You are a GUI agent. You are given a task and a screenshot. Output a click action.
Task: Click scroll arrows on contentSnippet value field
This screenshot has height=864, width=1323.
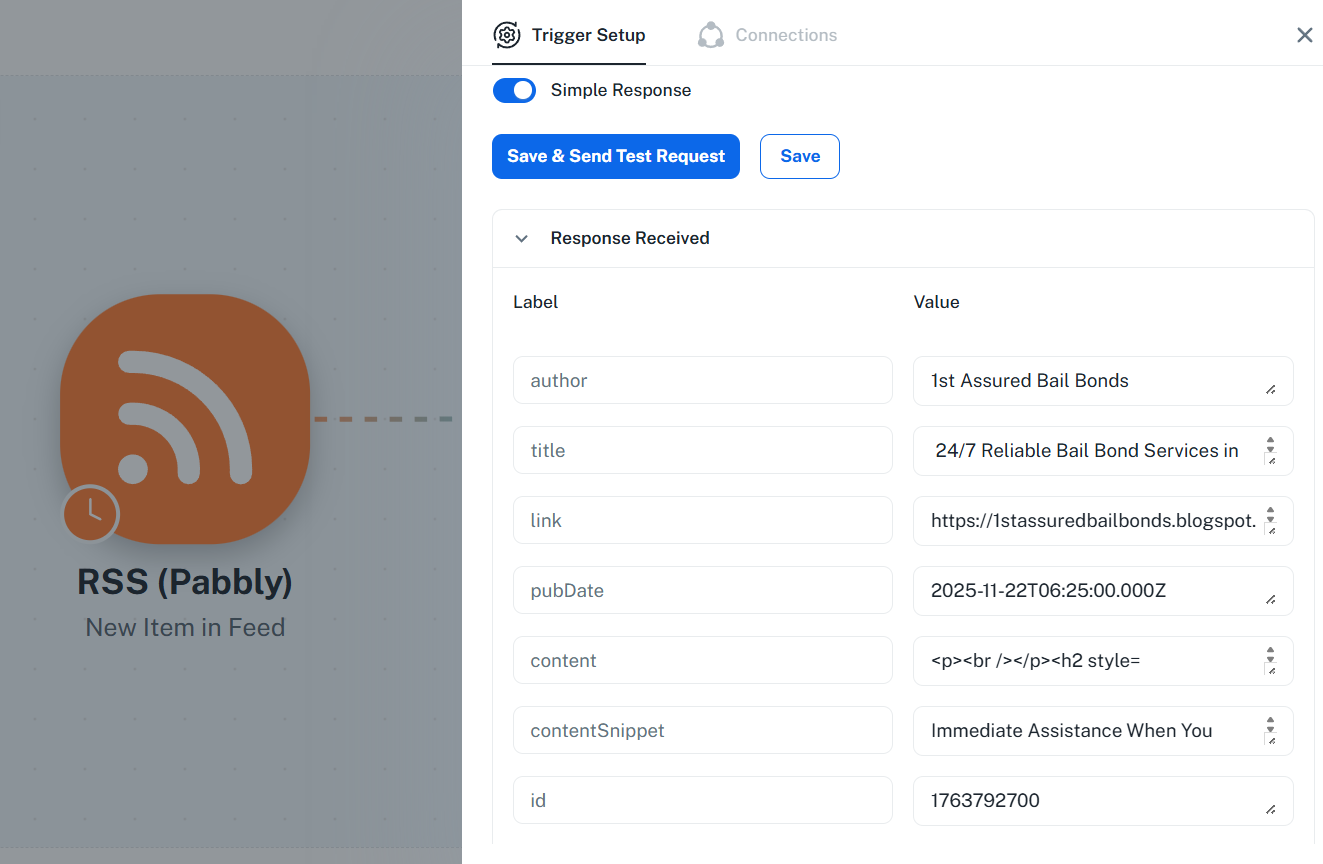coord(1270,724)
